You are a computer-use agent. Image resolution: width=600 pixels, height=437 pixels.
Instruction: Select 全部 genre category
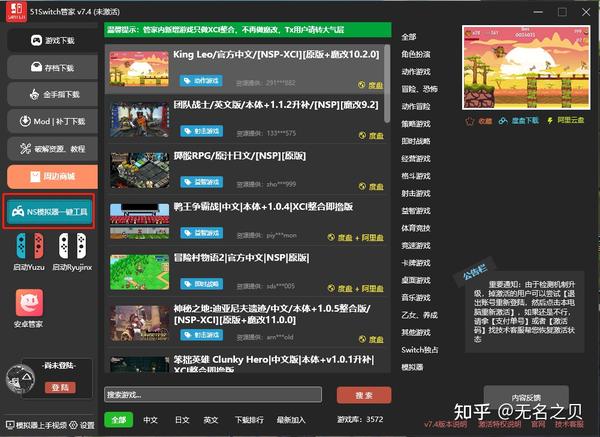coord(409,37)
